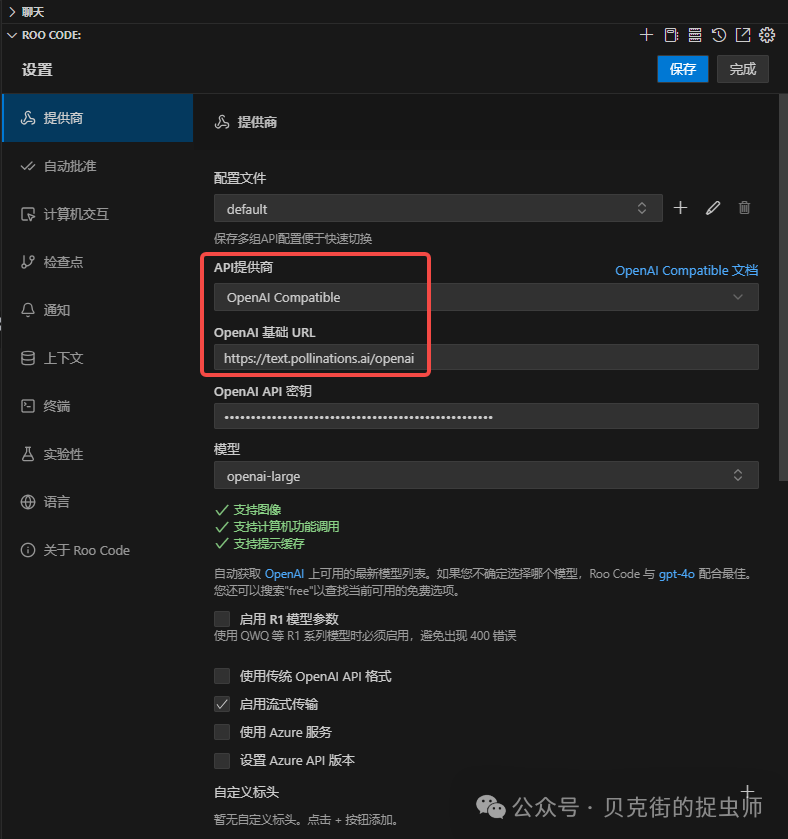Click the 保存 button
Screen dimensions: 788x839
(x=683, y=69)
